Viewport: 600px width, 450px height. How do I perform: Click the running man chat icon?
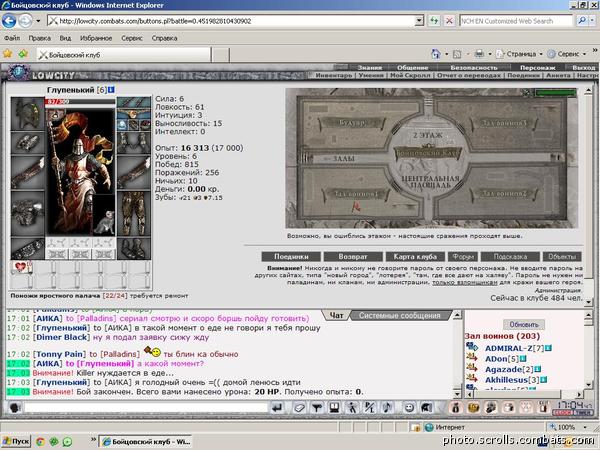click(352, 408)
